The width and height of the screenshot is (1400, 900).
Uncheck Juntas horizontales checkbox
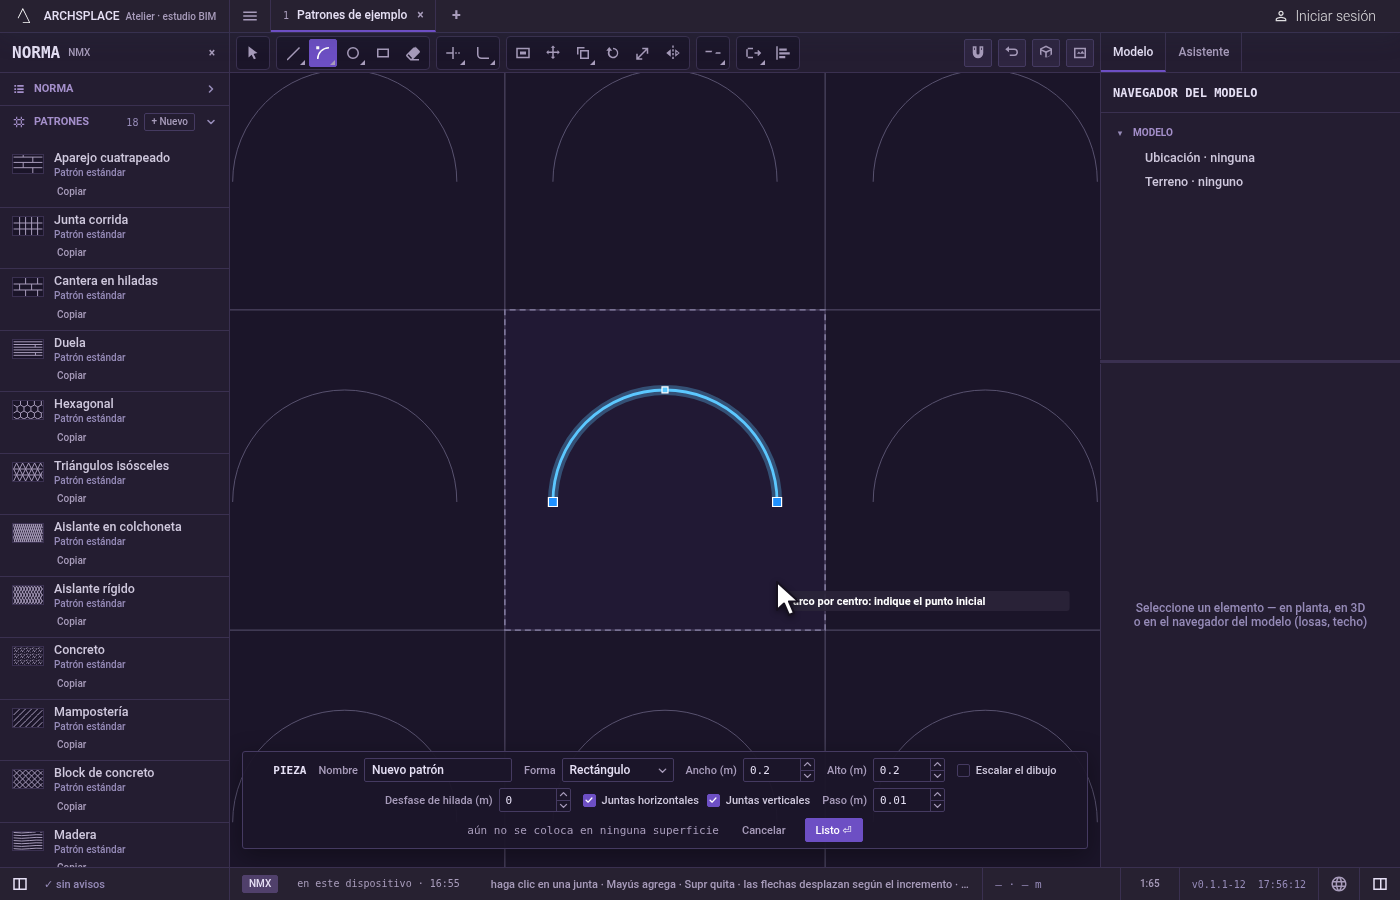pos(589,800)
